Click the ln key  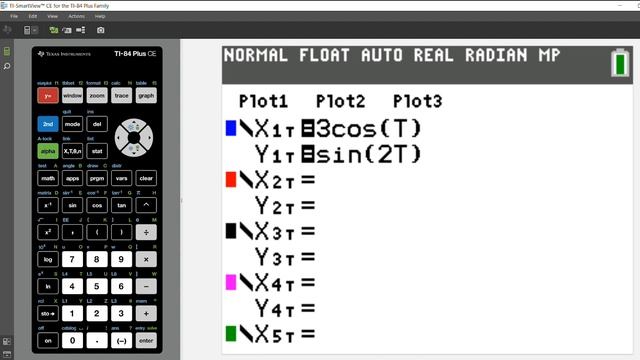[x=48, y=287]
